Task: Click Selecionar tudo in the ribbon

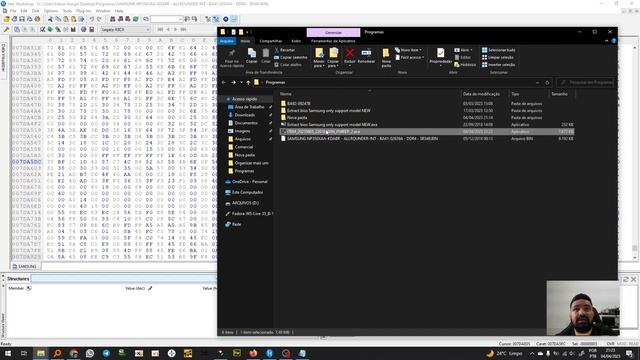Action: 498,50
